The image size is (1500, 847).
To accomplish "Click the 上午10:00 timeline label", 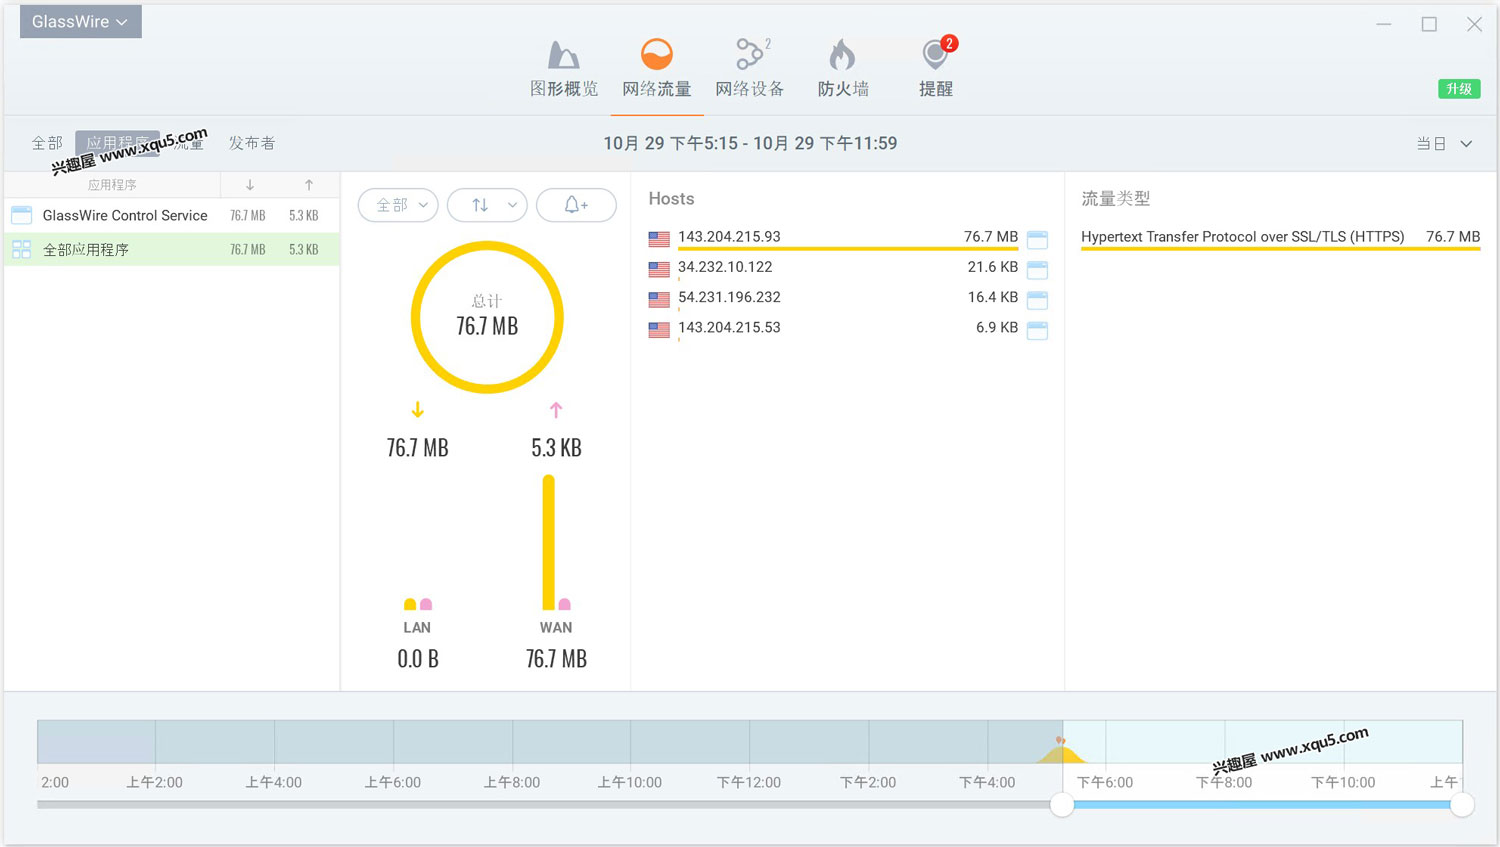I will 630,782.
